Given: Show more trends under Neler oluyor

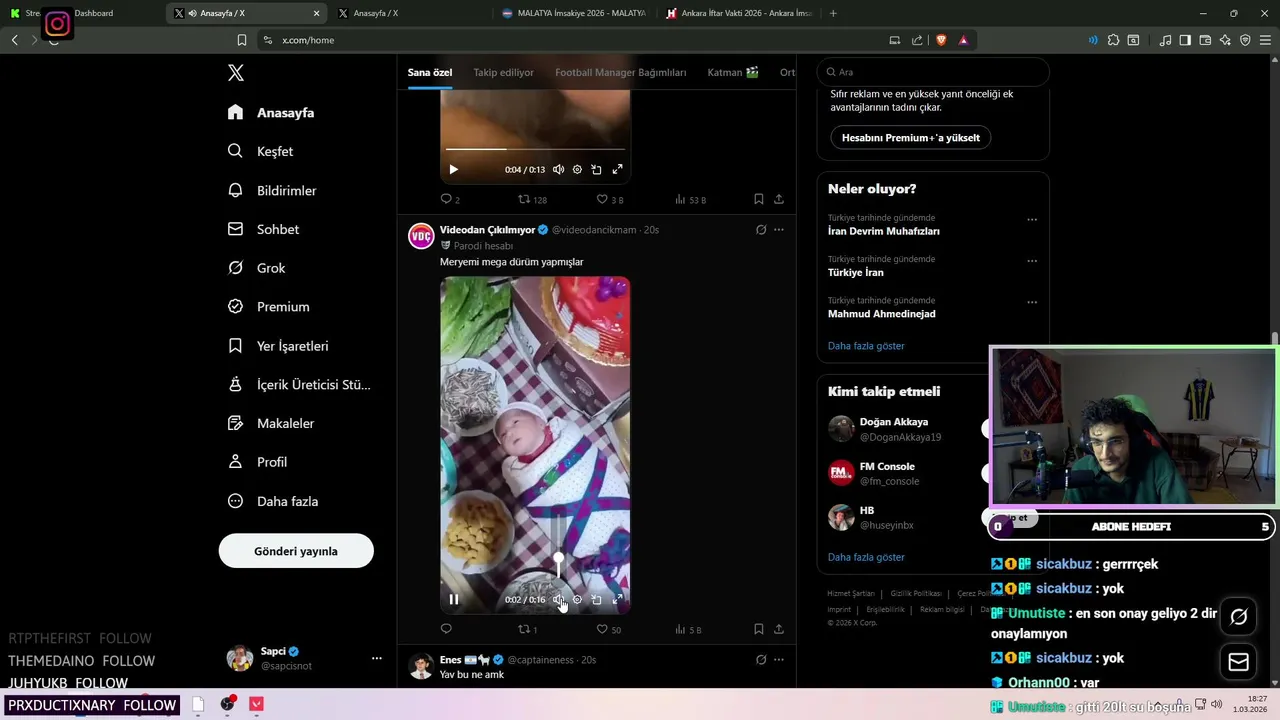Looking at the screenshot, I should click(x=866, y=346).
